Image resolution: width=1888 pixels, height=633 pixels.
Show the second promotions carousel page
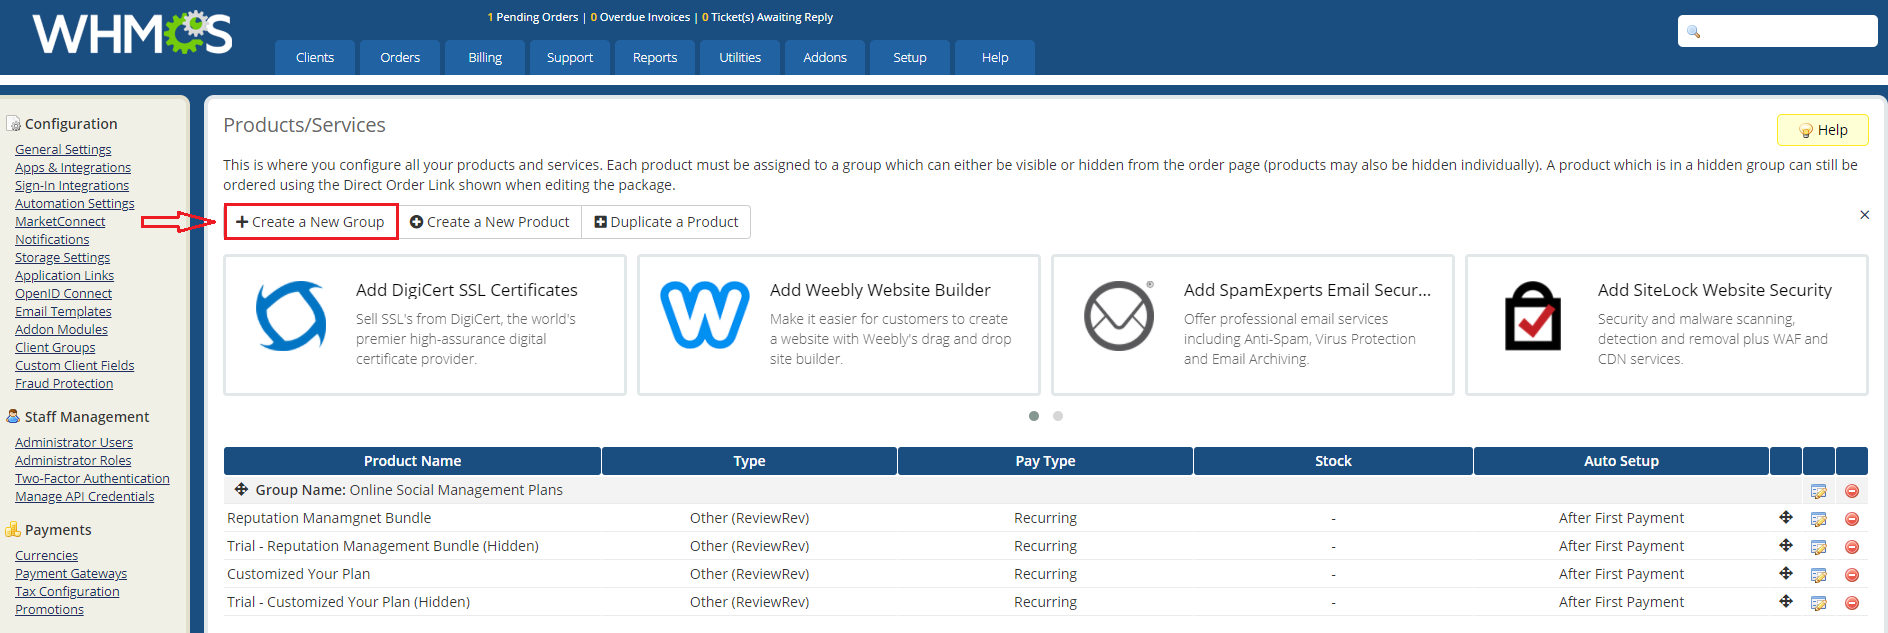pyautogui.click(x=1058, y=416)
